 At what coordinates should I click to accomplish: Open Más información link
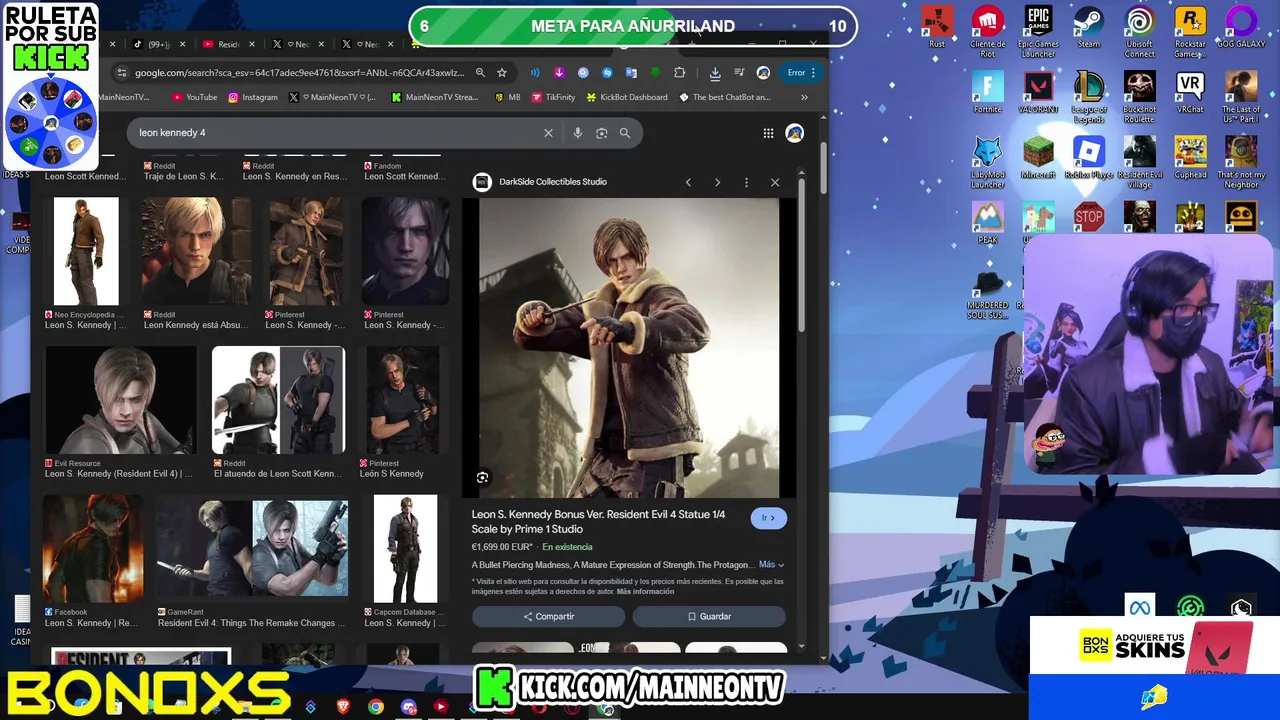pos(645,591)
